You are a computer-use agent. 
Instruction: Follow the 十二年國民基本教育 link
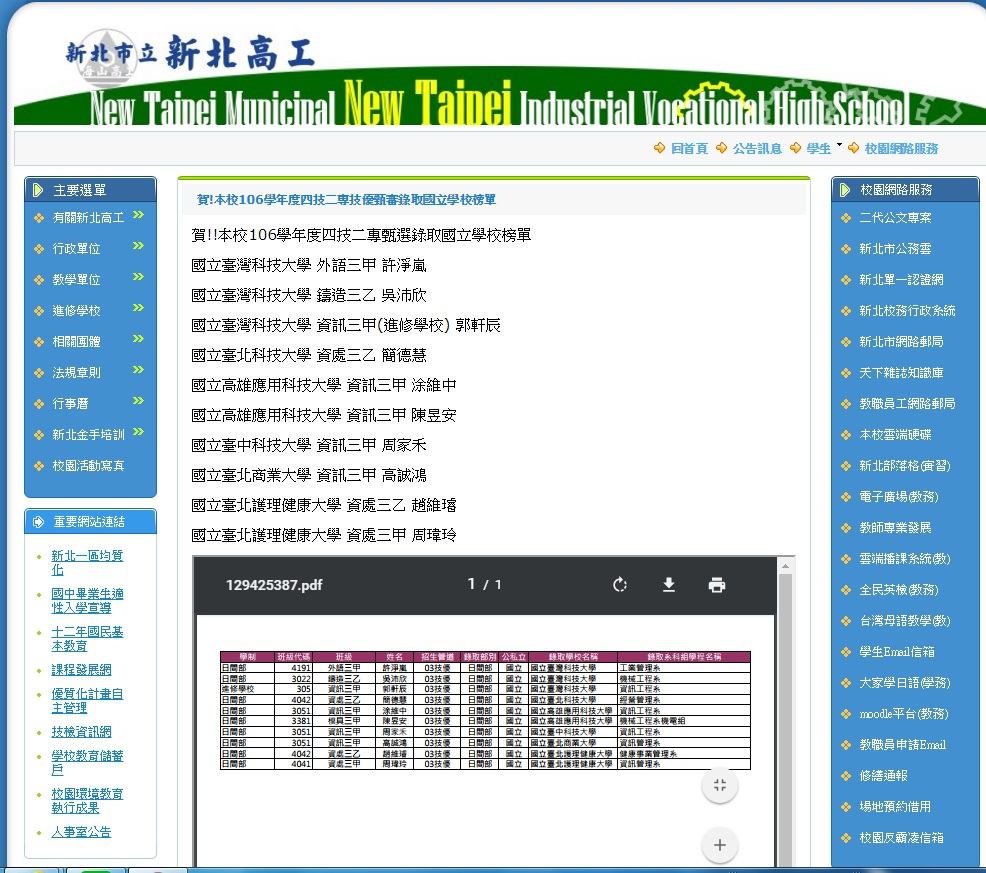[87, 638]
